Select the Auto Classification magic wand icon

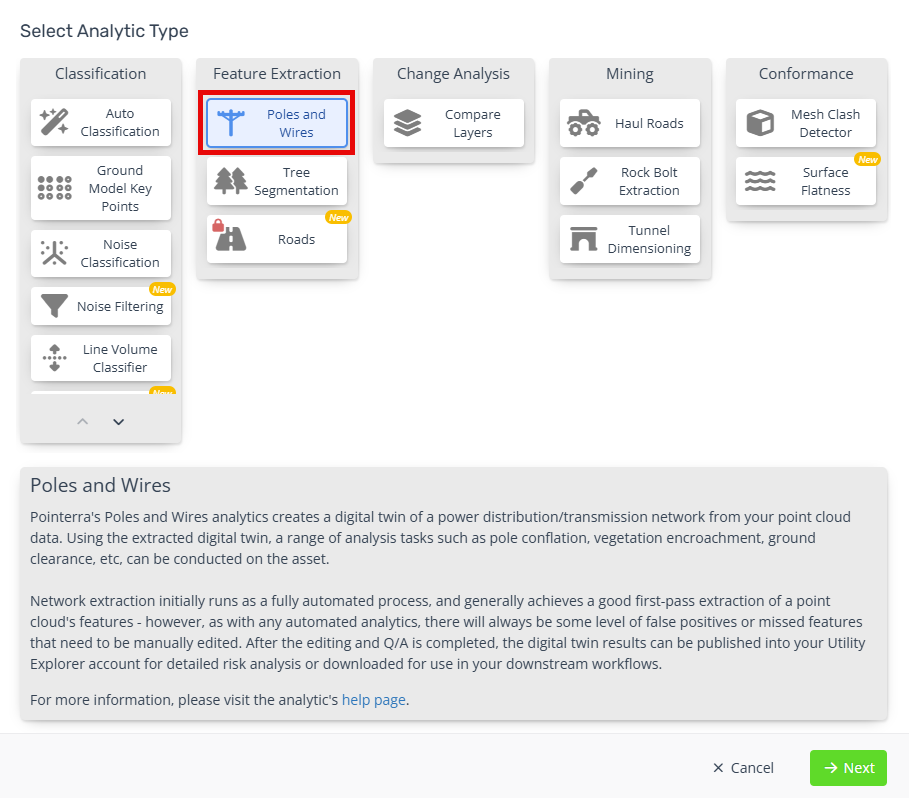(54, 122)
